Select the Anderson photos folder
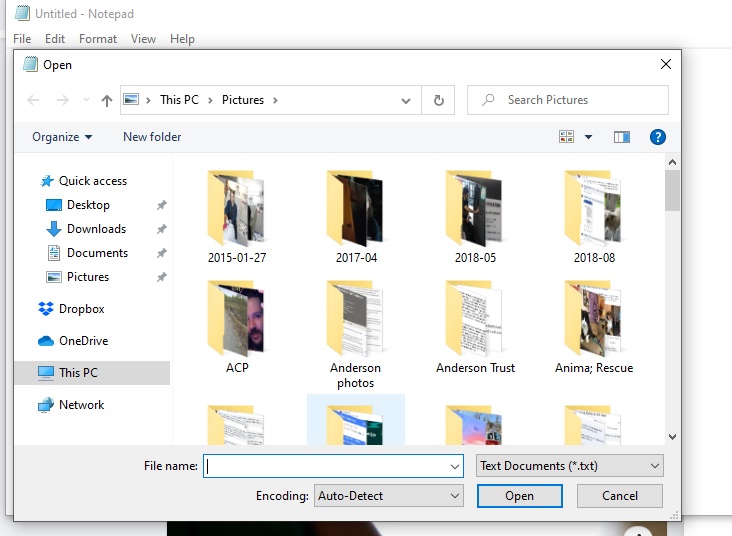This screenshot has height=536, width=732. tap(356, 335)
